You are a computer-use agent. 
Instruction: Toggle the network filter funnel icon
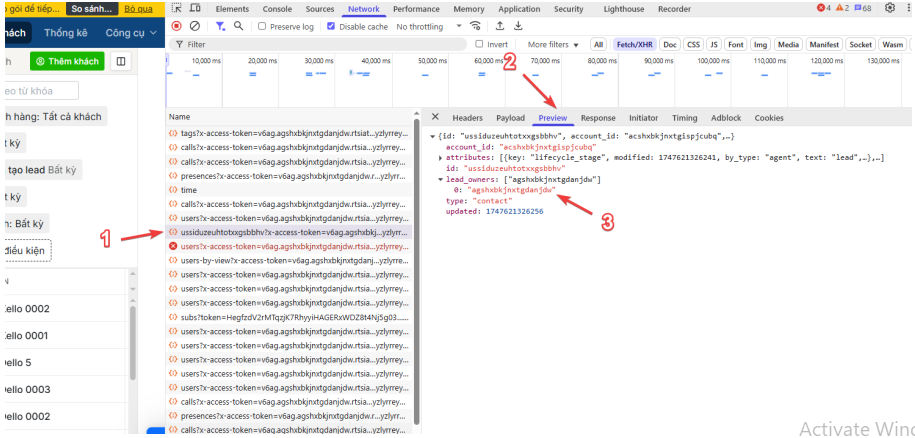click(x=220, y=26)
